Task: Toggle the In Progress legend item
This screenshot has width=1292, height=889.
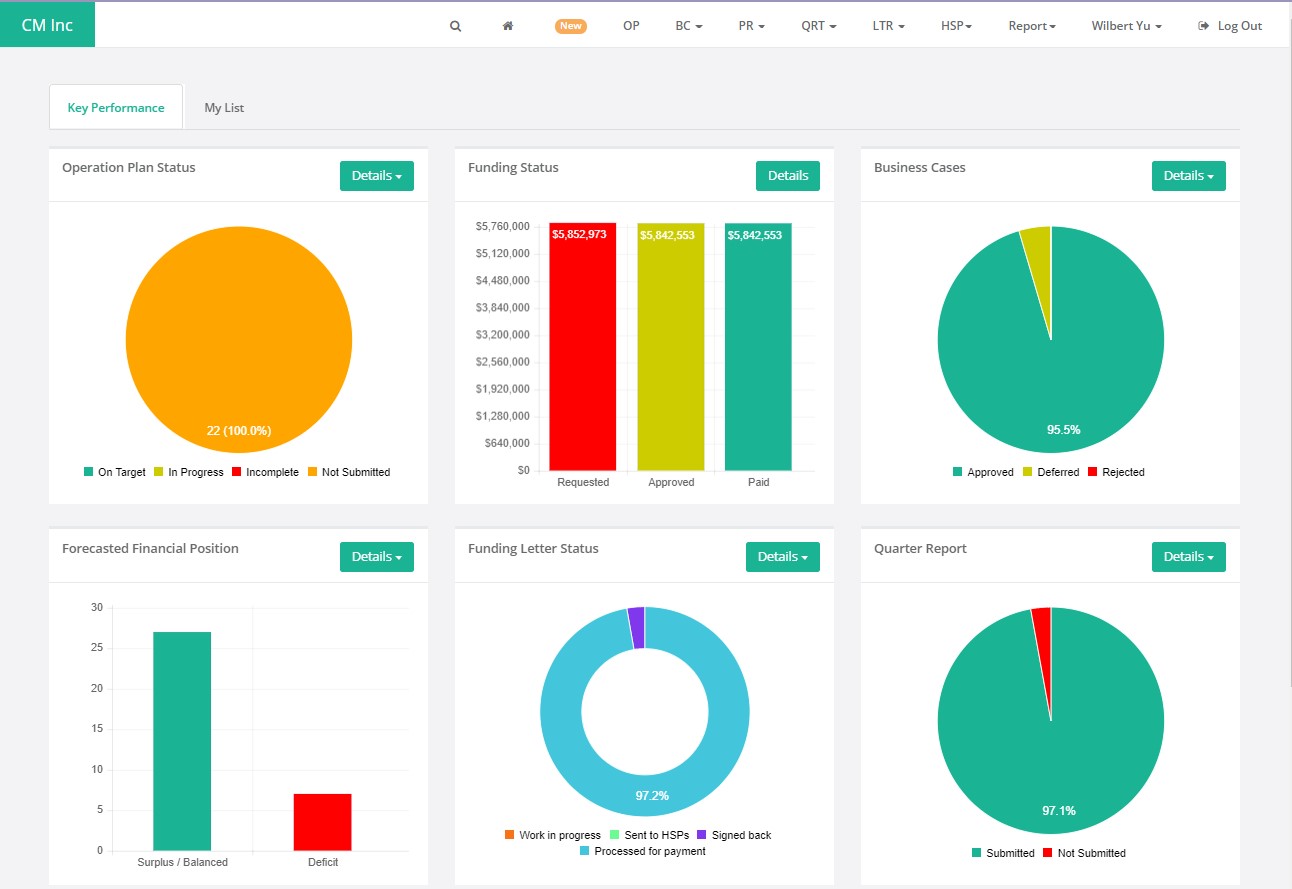Action: pos(189,472)
